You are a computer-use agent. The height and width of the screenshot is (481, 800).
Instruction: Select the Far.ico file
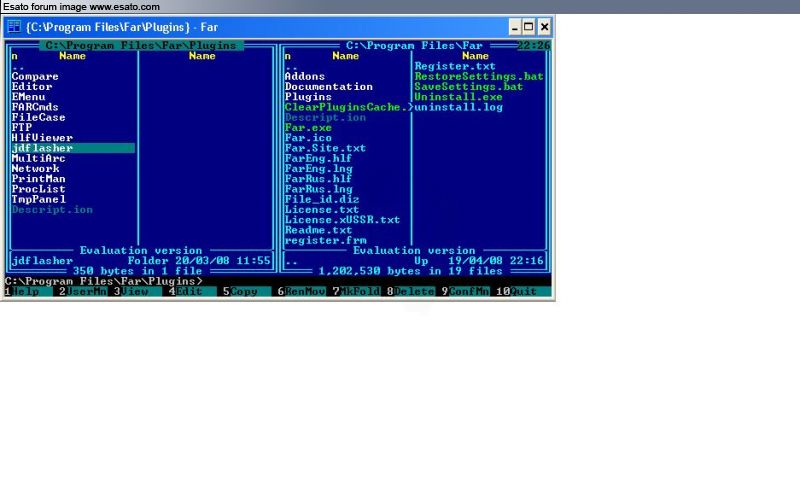[x=308, y=138]
